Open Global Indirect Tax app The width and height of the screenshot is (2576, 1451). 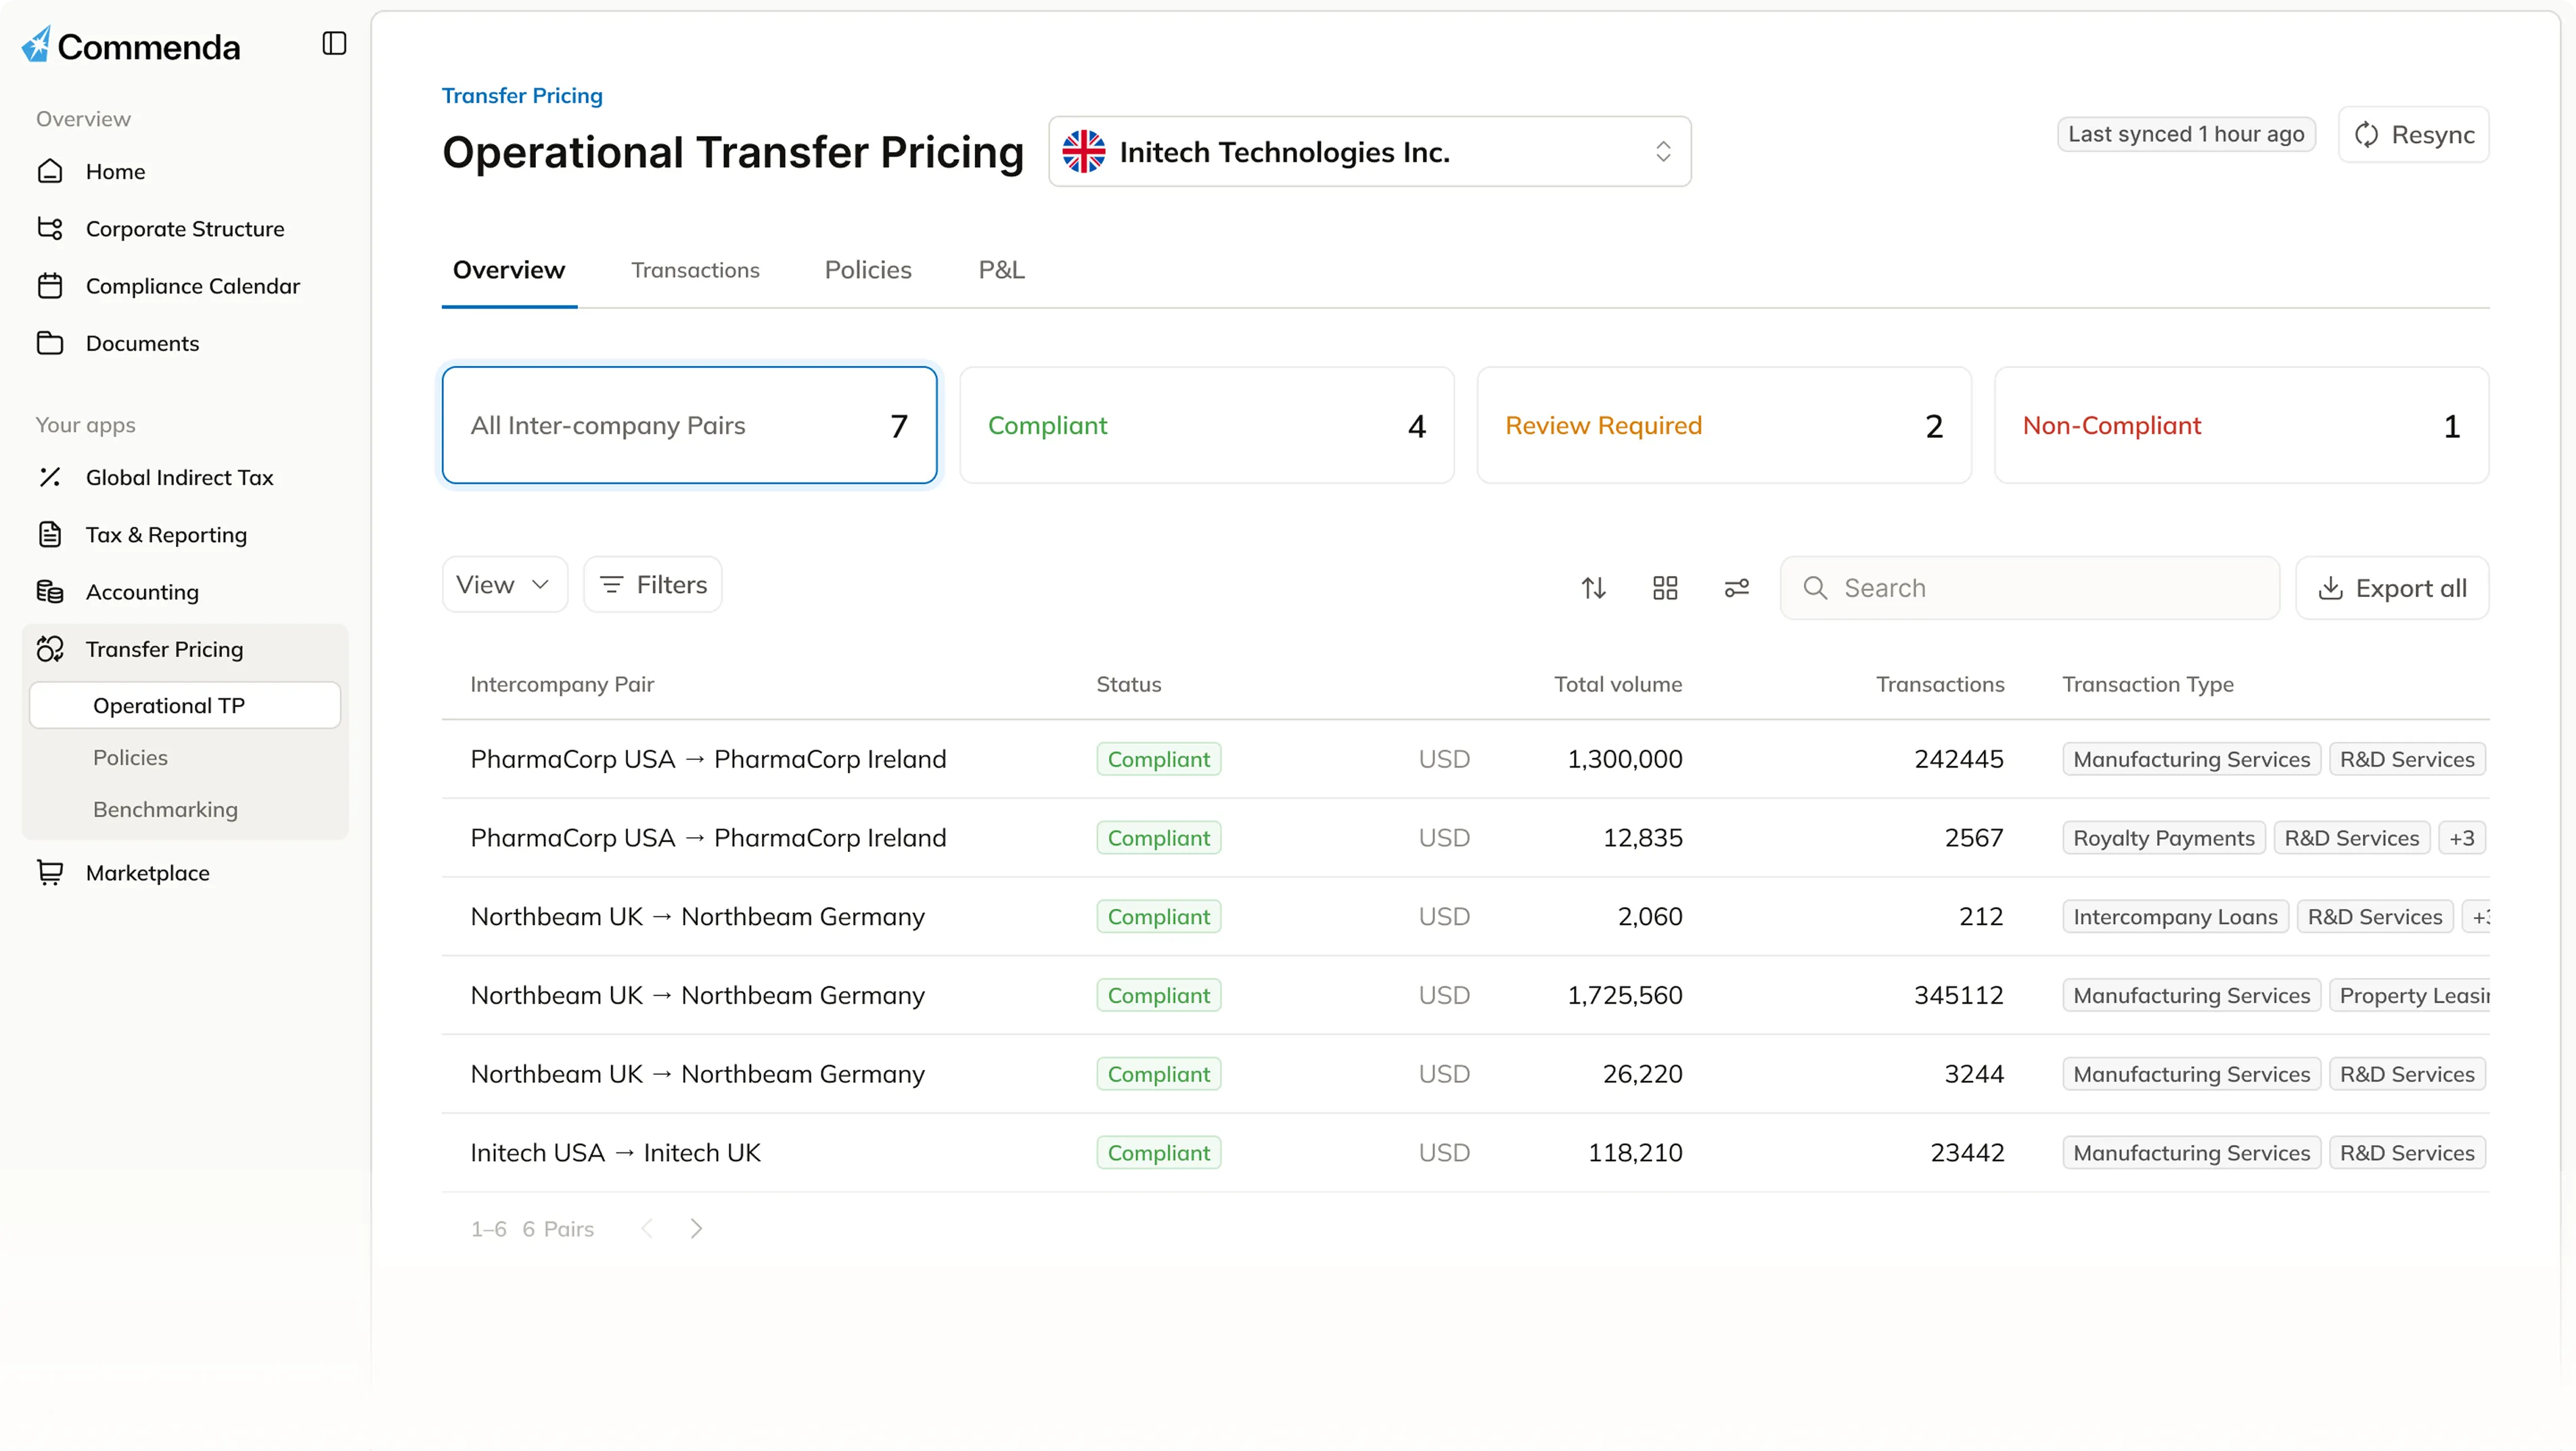179,478
